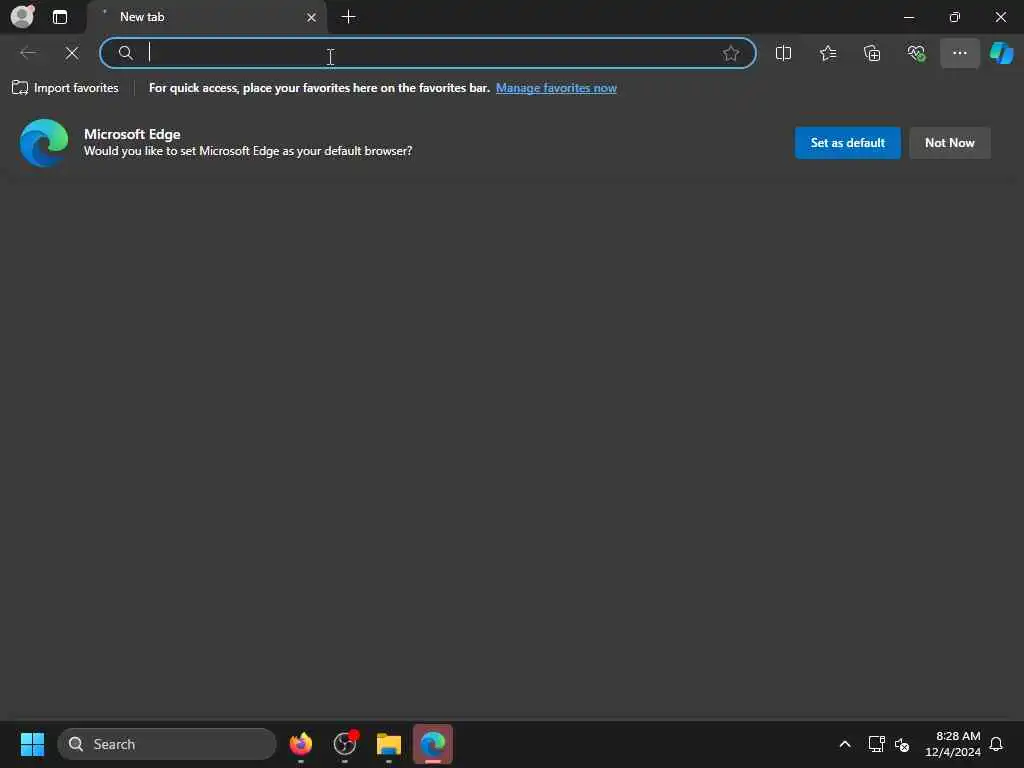
Task: Select the New tab tab
Action: (x=207, y=17)
